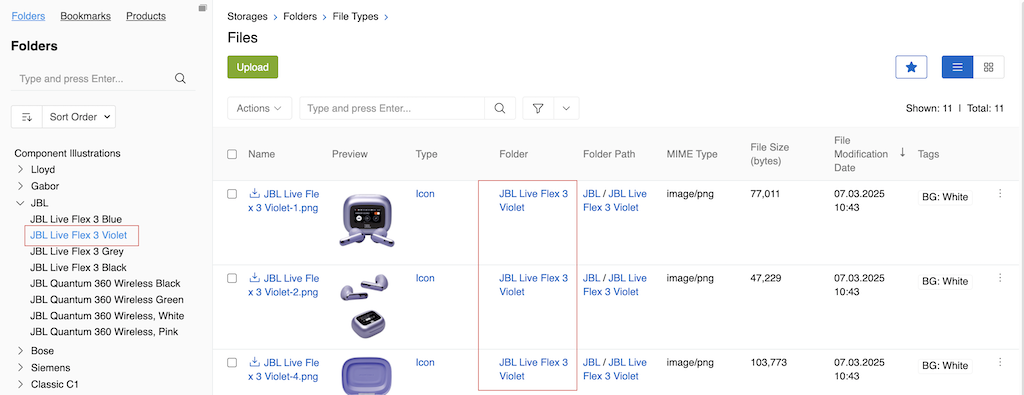Click the filter funnel icon
Viewport: 1024px width, 395px height.
pos(538,108)
